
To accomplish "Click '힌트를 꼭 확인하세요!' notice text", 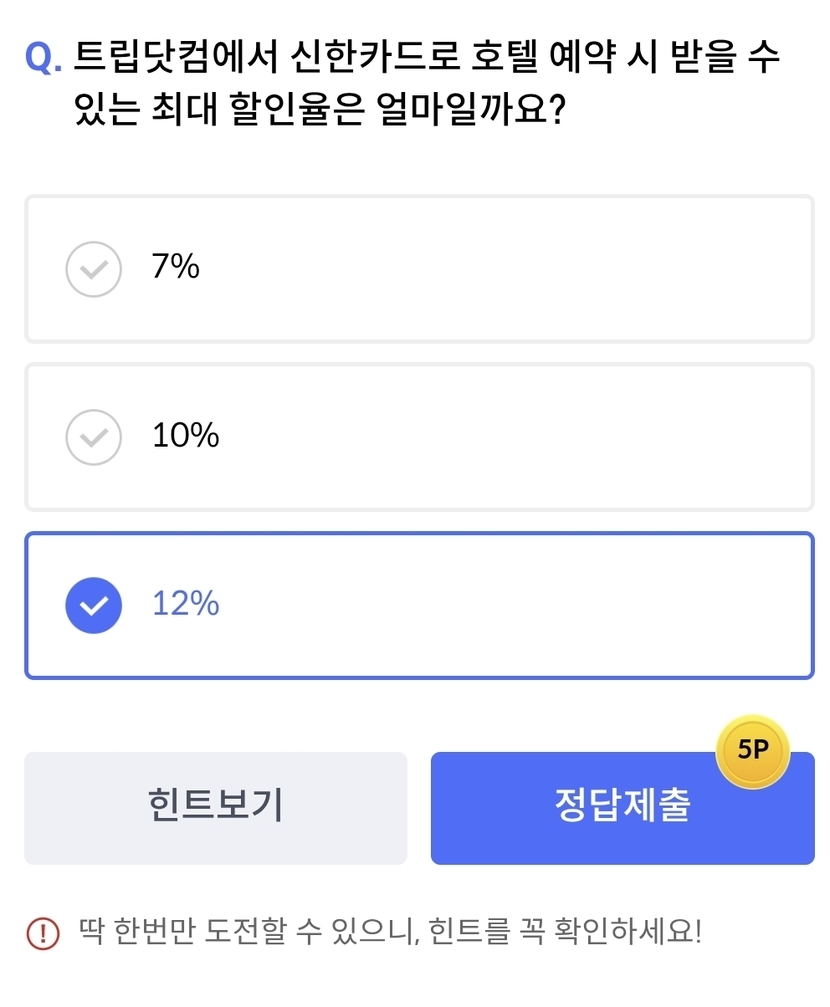I will pos(565,933).
